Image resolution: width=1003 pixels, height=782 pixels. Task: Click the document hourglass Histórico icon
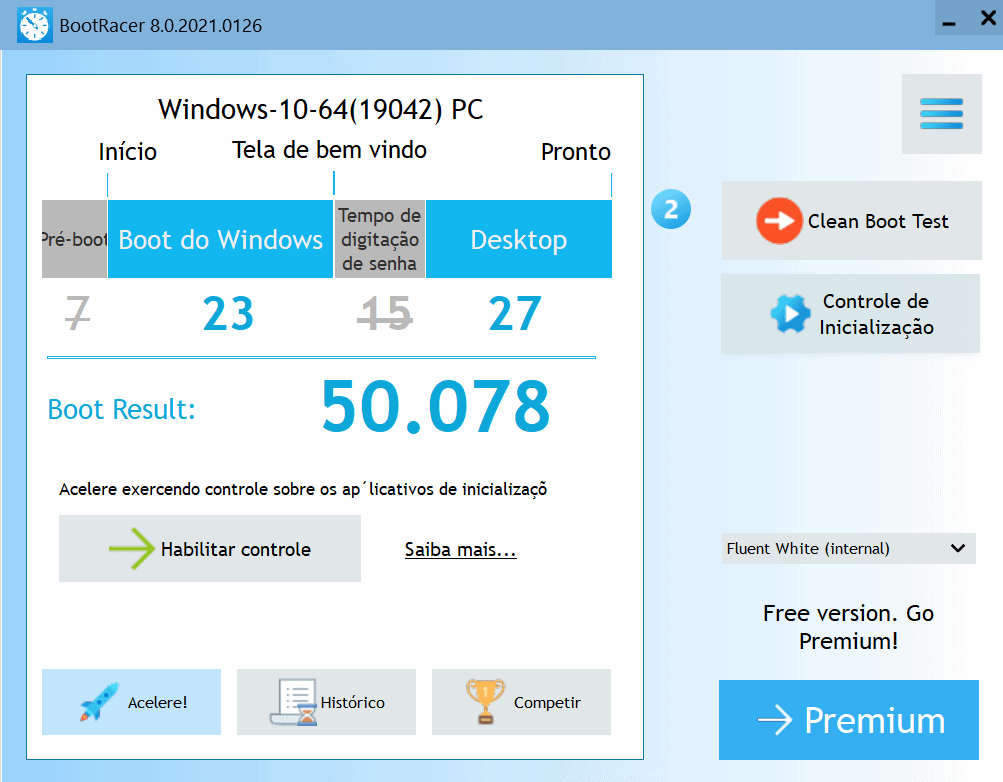[x=294, y=702]
